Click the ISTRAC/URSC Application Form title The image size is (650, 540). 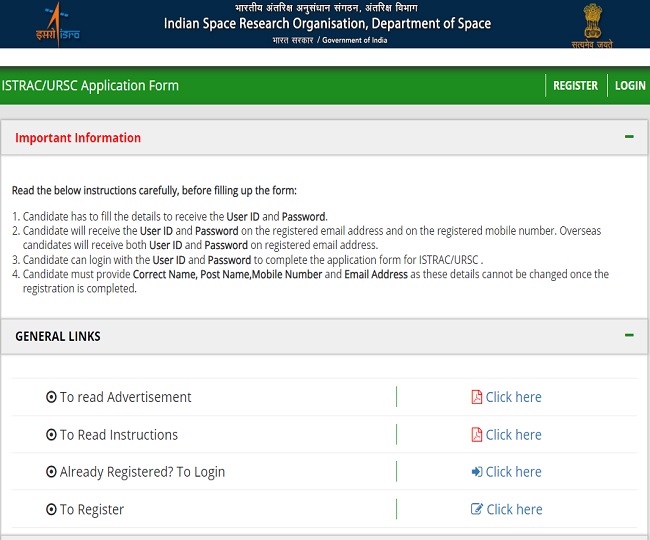(90, 86)
